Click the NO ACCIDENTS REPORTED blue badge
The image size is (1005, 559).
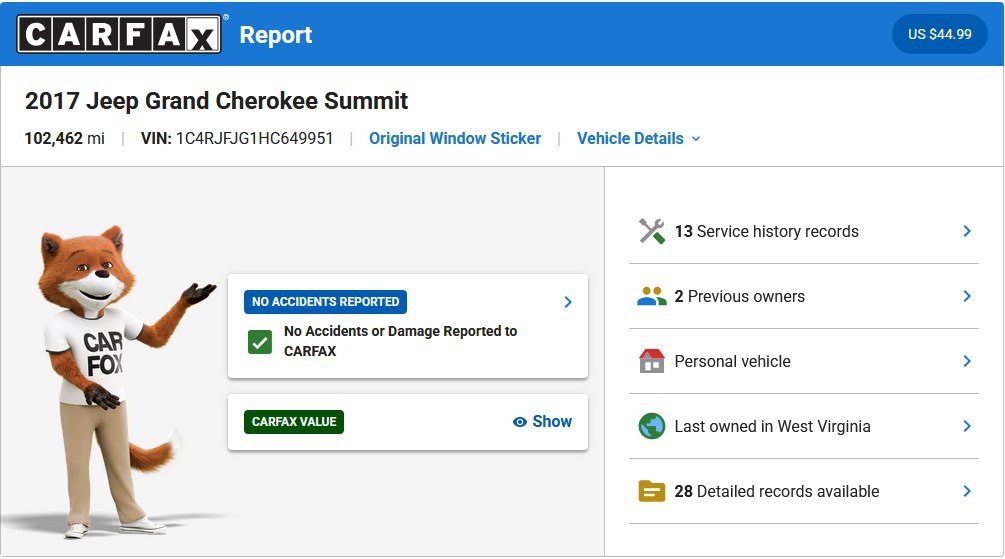click(x=325, y=302)
